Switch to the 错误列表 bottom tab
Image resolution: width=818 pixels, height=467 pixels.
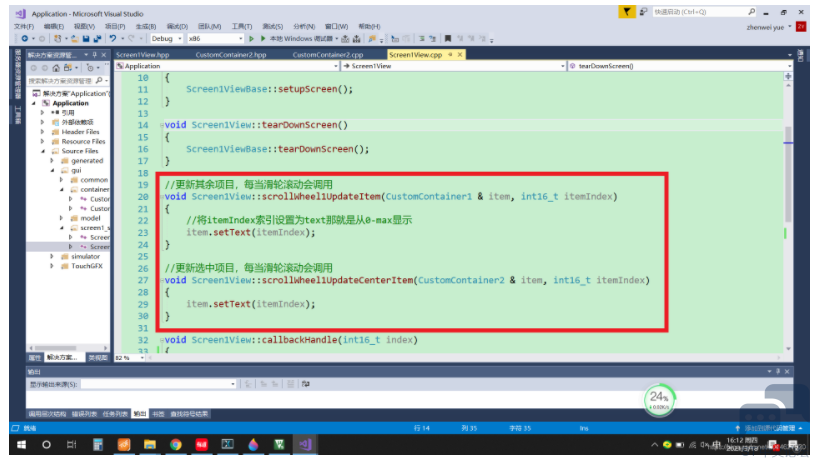83,413
